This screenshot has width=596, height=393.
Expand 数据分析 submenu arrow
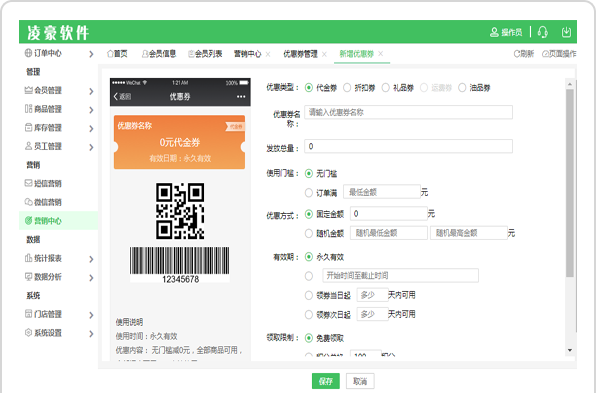point(91,278)
